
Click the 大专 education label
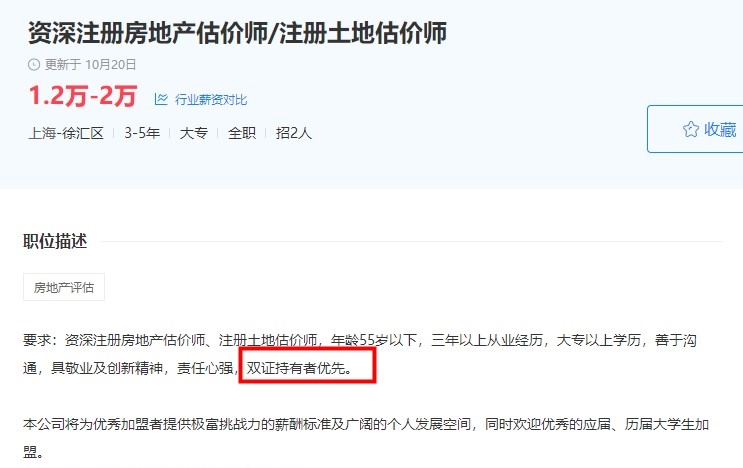point(194,133)
